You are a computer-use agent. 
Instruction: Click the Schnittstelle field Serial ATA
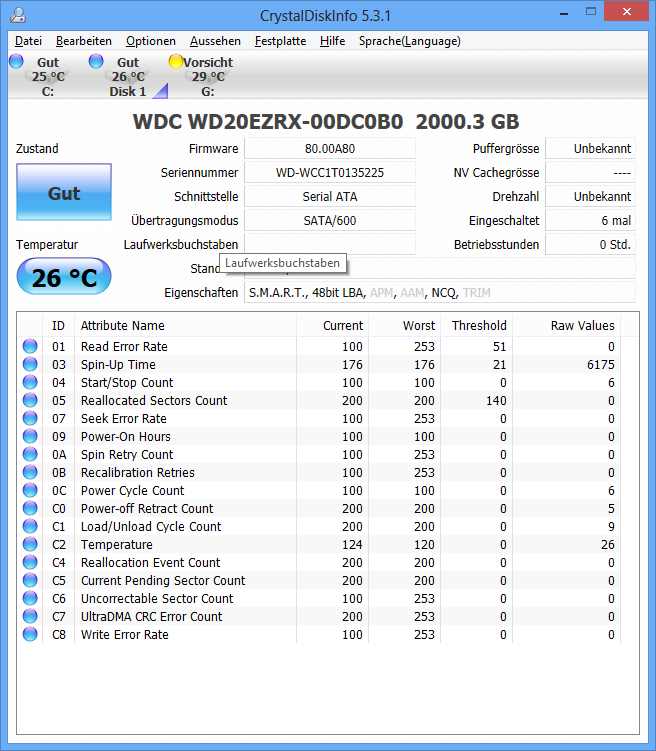click(330, 196)
